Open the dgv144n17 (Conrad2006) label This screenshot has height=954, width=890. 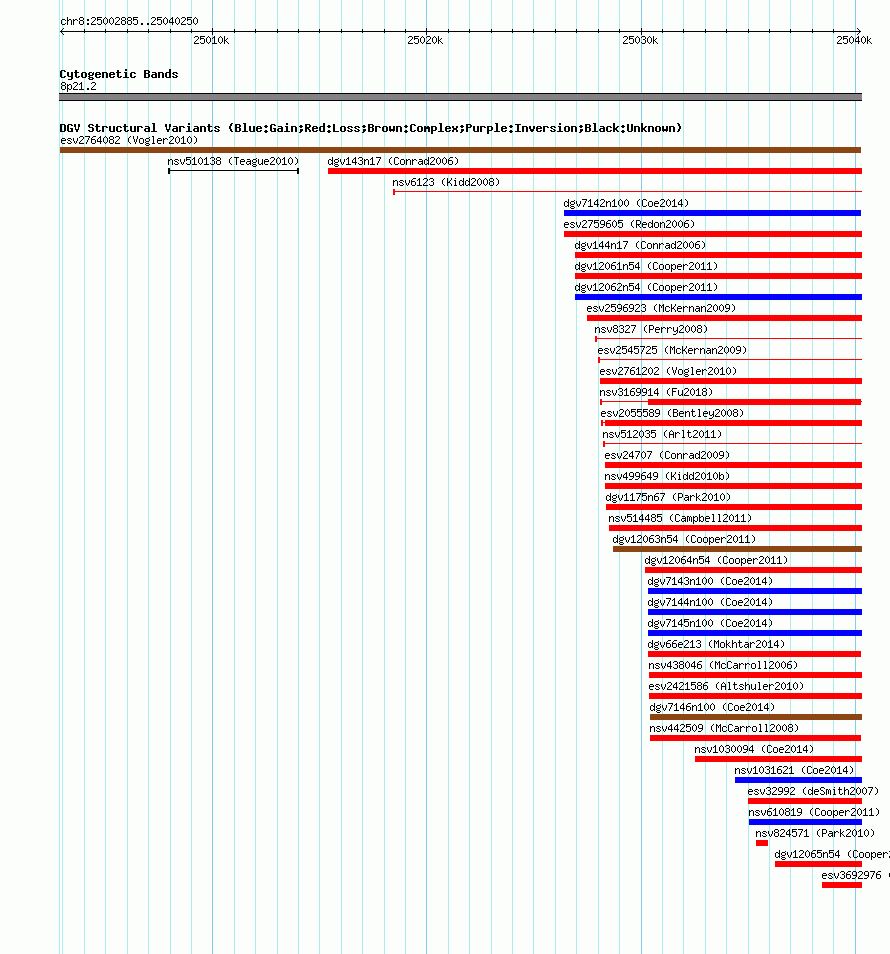(640, 245)
